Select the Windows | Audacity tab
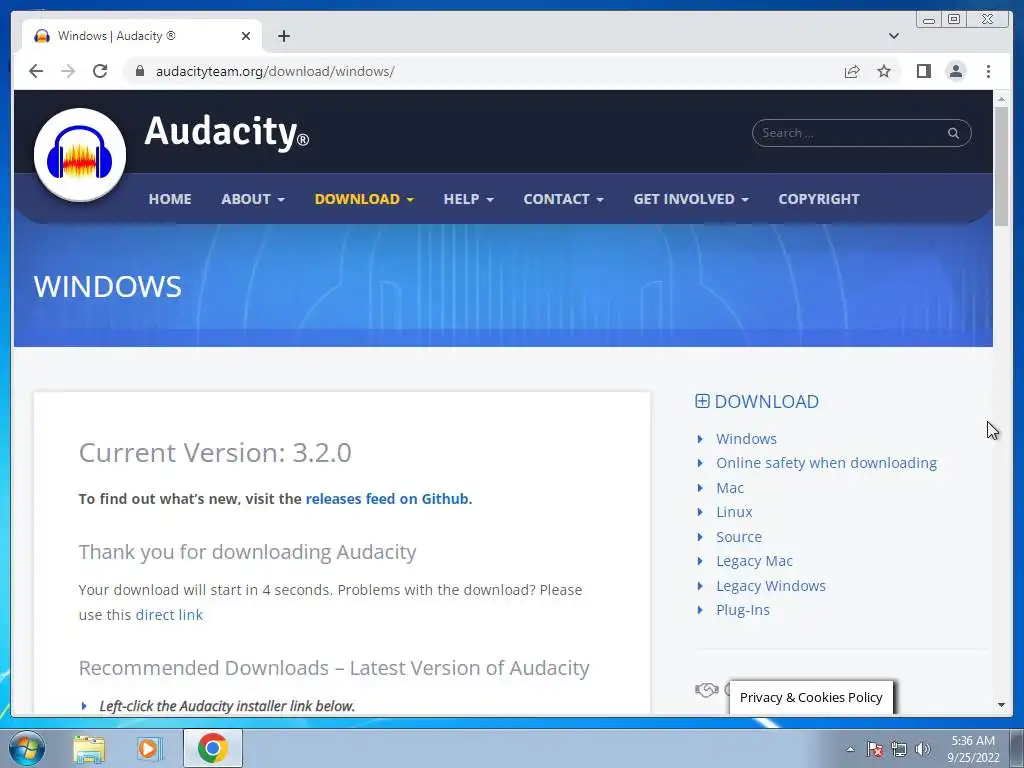The width and height of the screenshot is (1024, 768). pos(142,36)
